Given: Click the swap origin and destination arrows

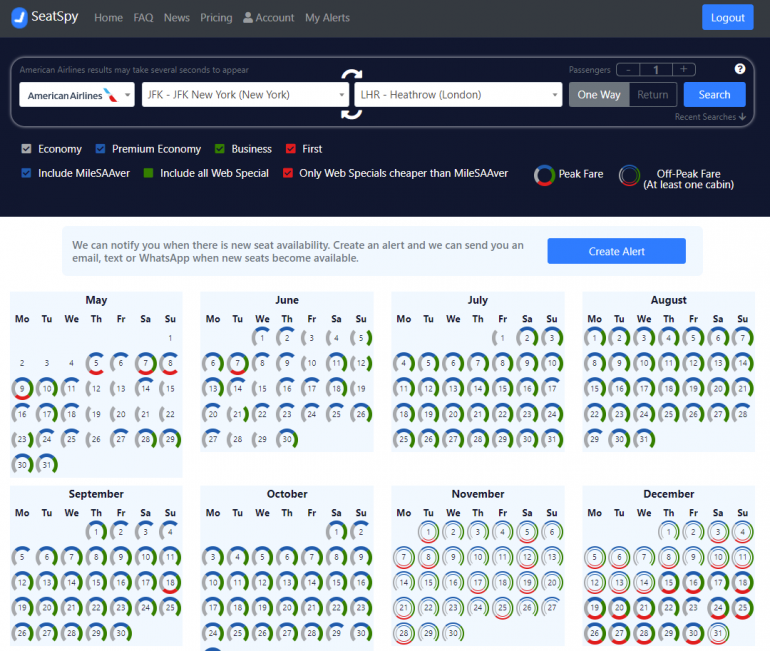Looking at the screenshot, I should (351, 94).
